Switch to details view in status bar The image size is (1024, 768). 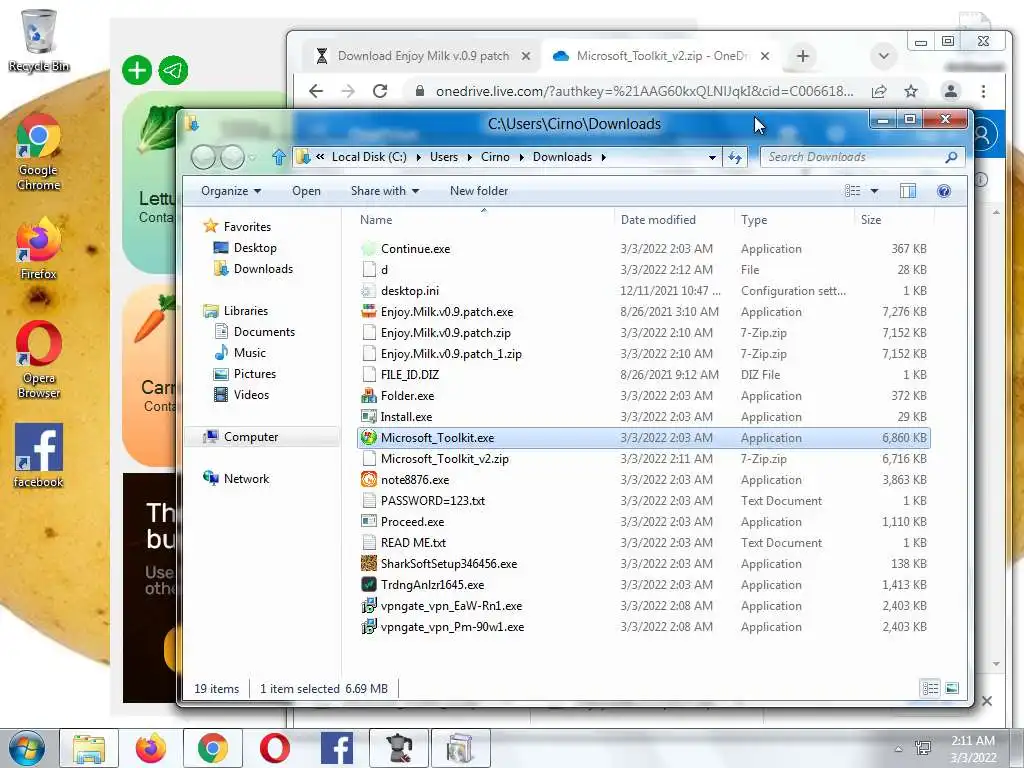930,688
